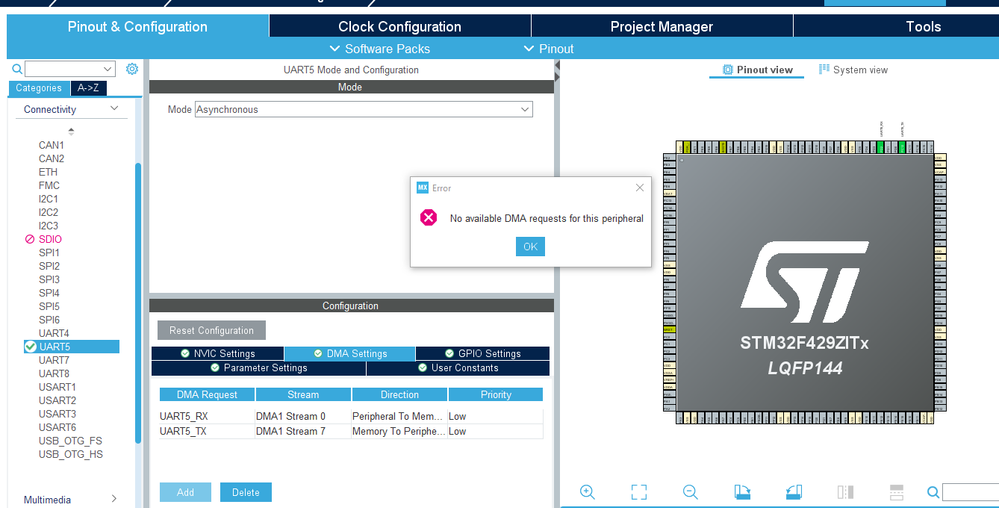Image resolution: width=999 pixels, height=508 pixels.
Task: Select SPI1 in the peripheral list
Action: [x=49, y=252]
